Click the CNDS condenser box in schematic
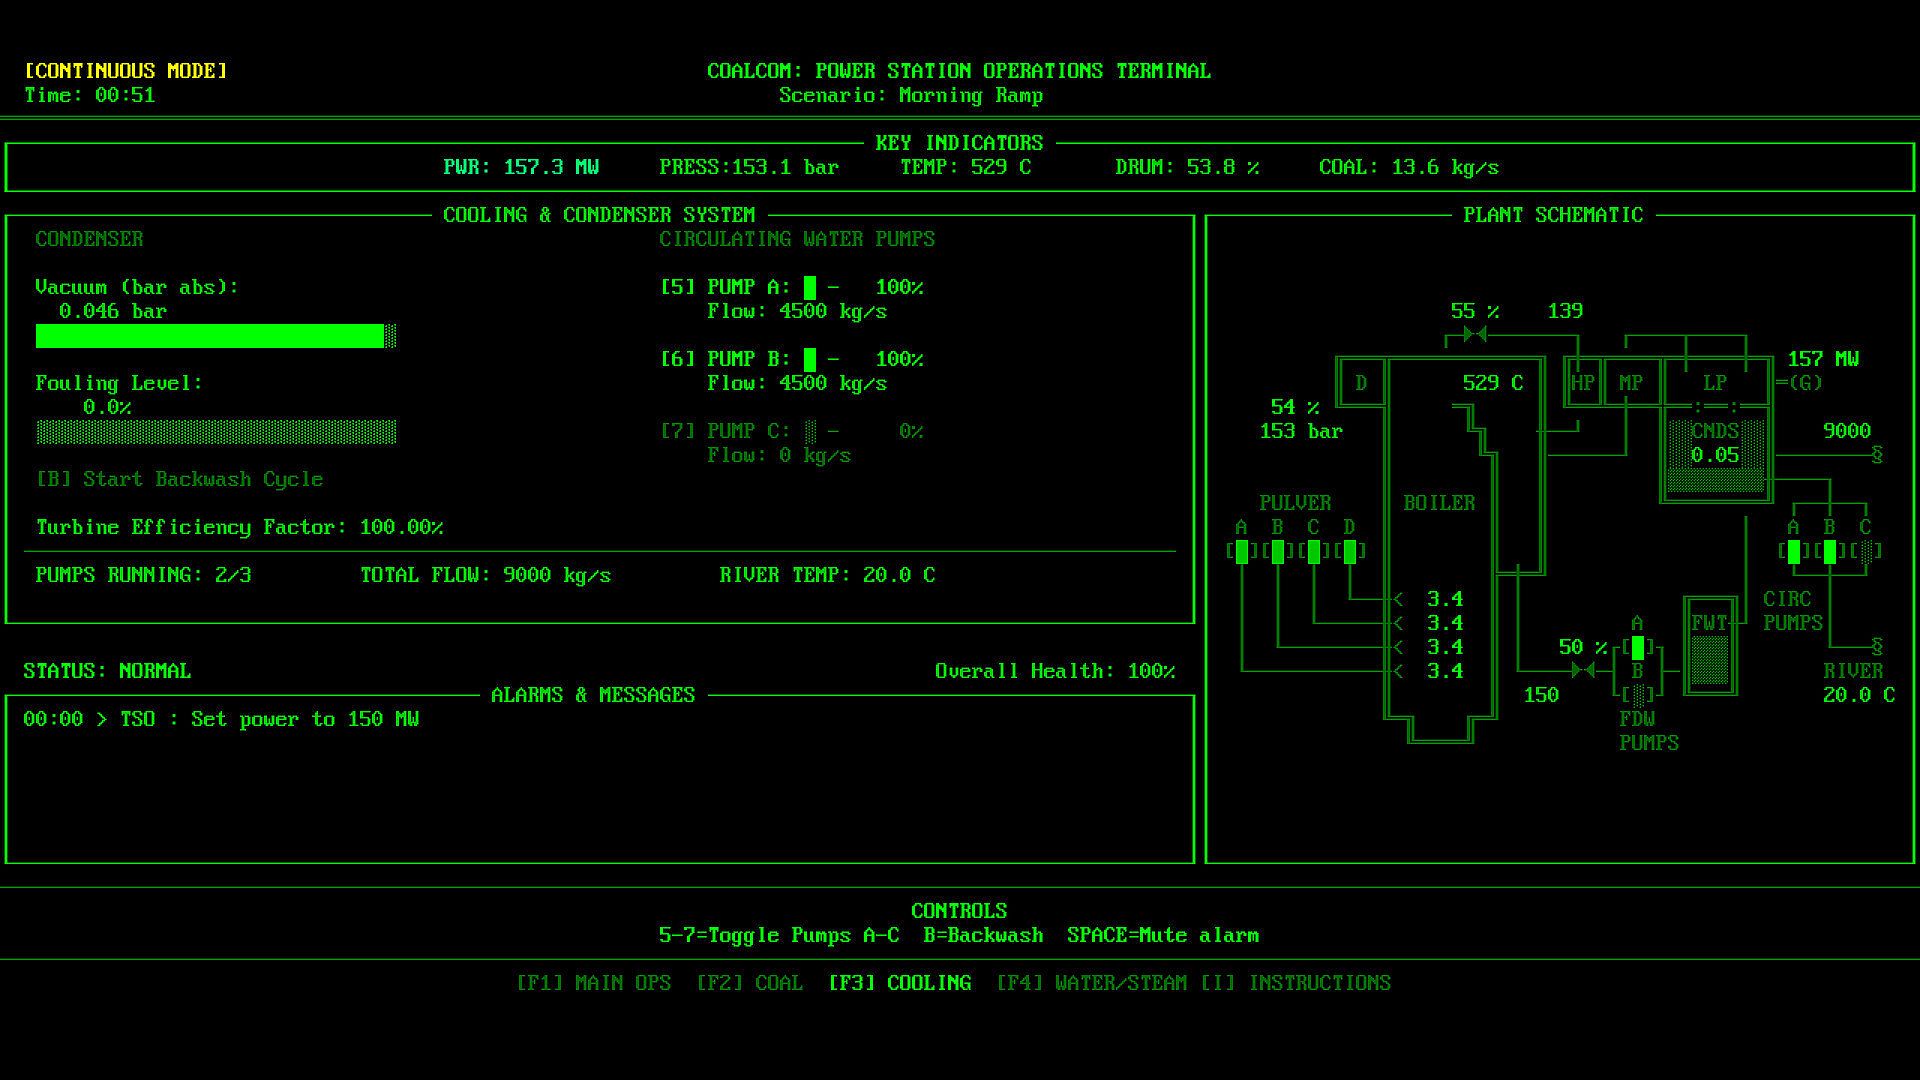 click(x=1715, y=455)
